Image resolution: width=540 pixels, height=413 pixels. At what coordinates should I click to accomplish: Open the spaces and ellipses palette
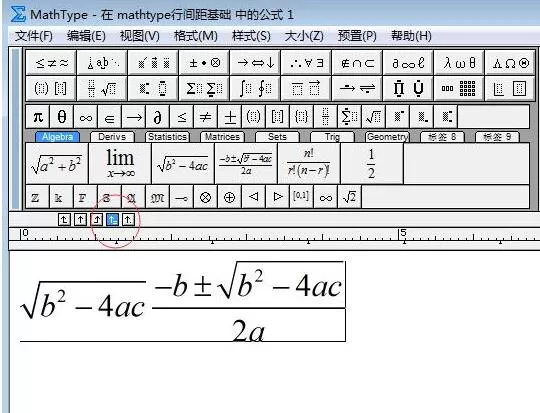pos(102,63)
